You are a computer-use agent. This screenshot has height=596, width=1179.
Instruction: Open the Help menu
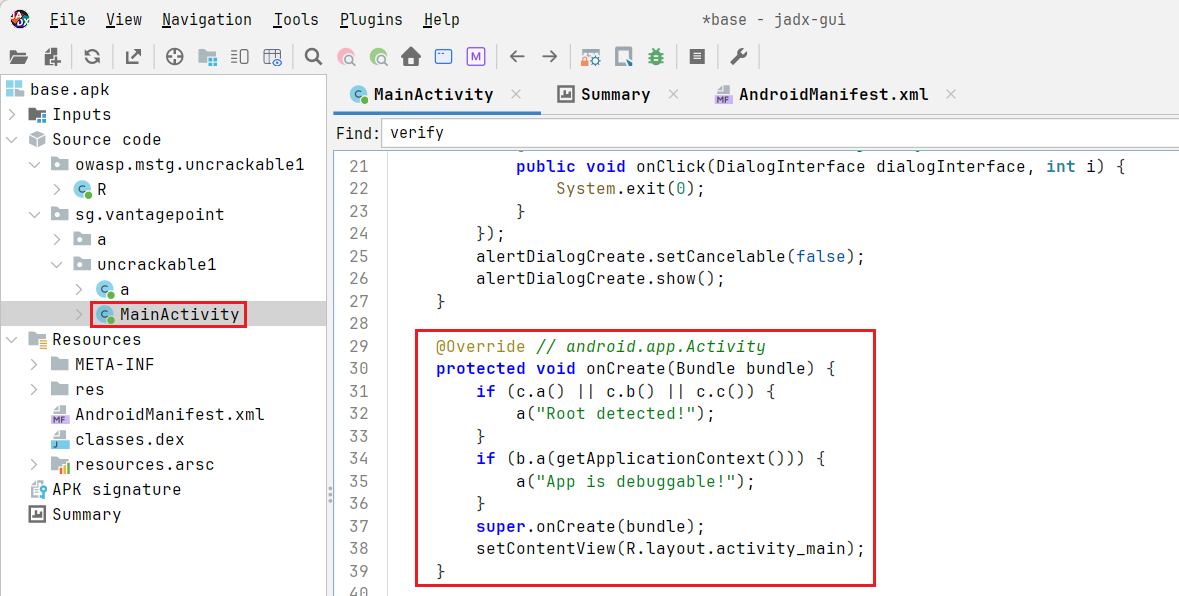(x=441, y=20)
